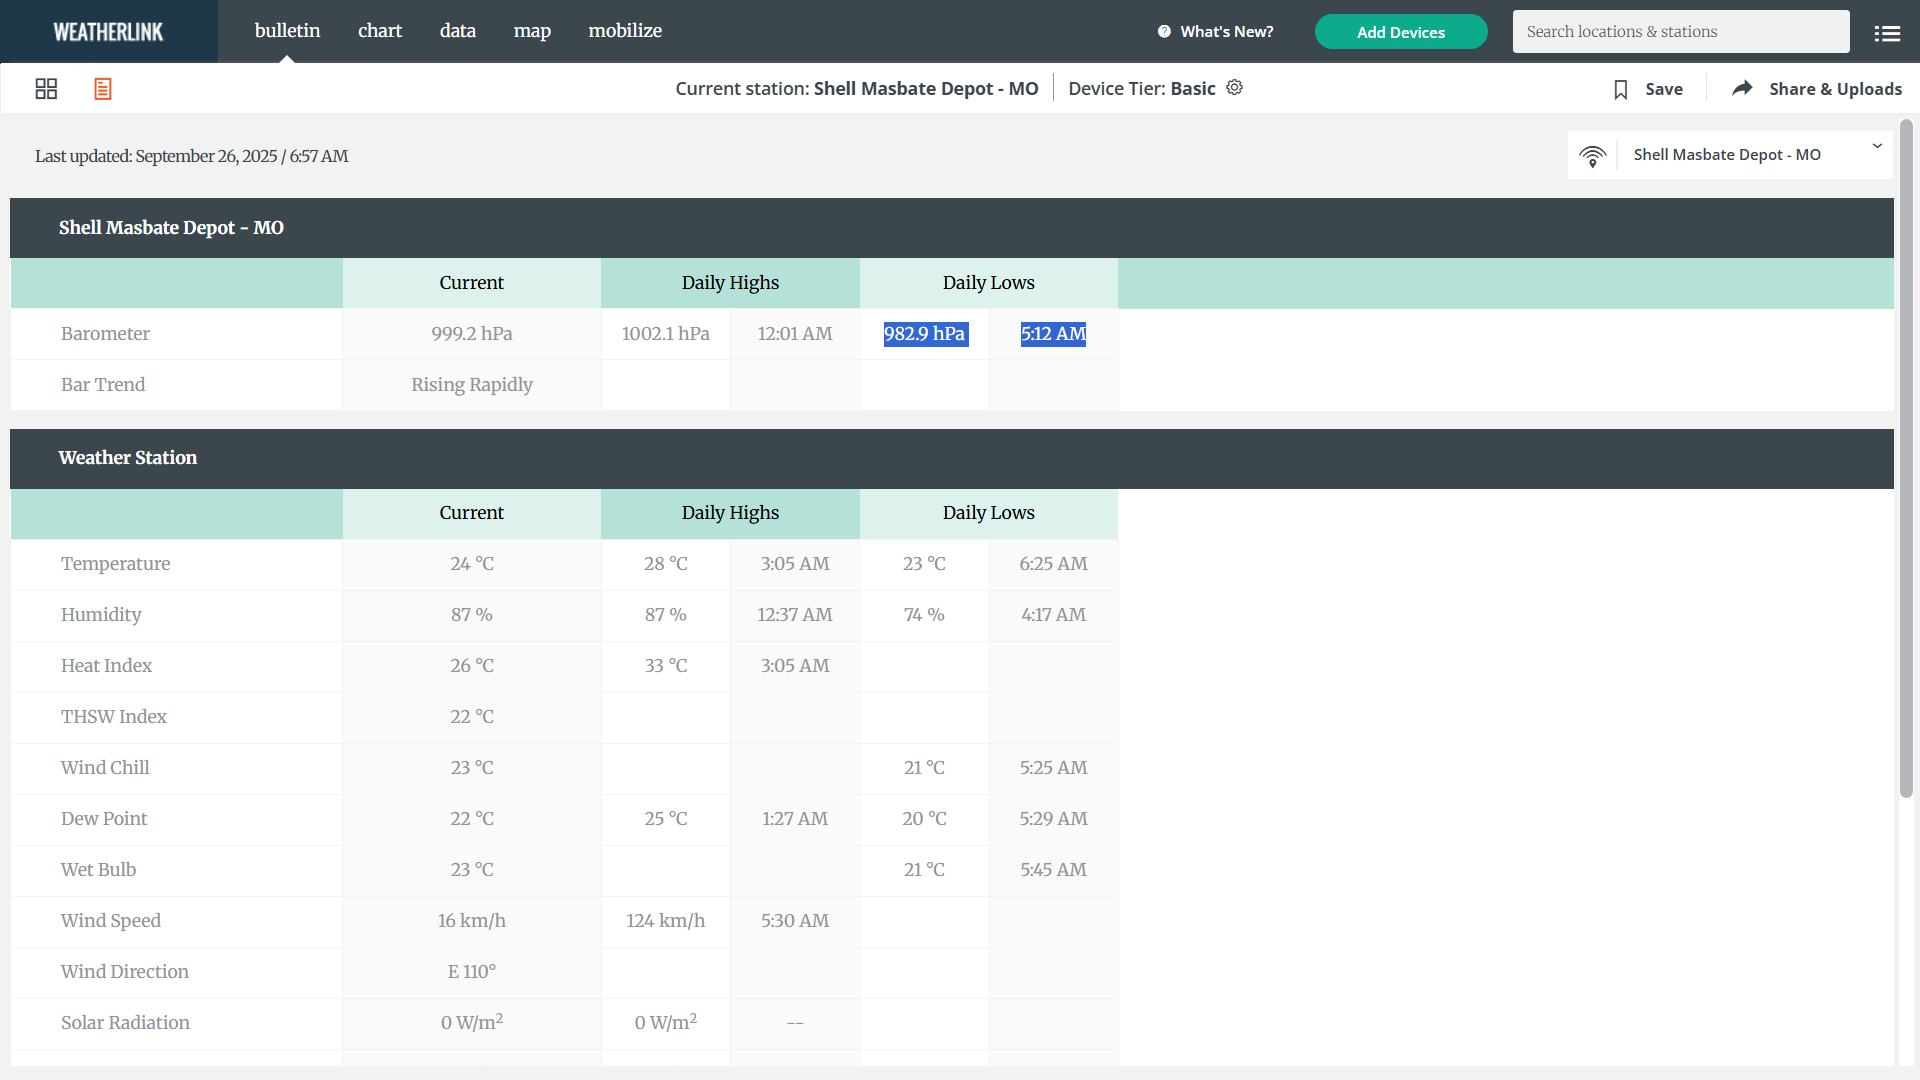Open the chart tab
Viewport: 1920px width, 1080px height.
point(380,31)
